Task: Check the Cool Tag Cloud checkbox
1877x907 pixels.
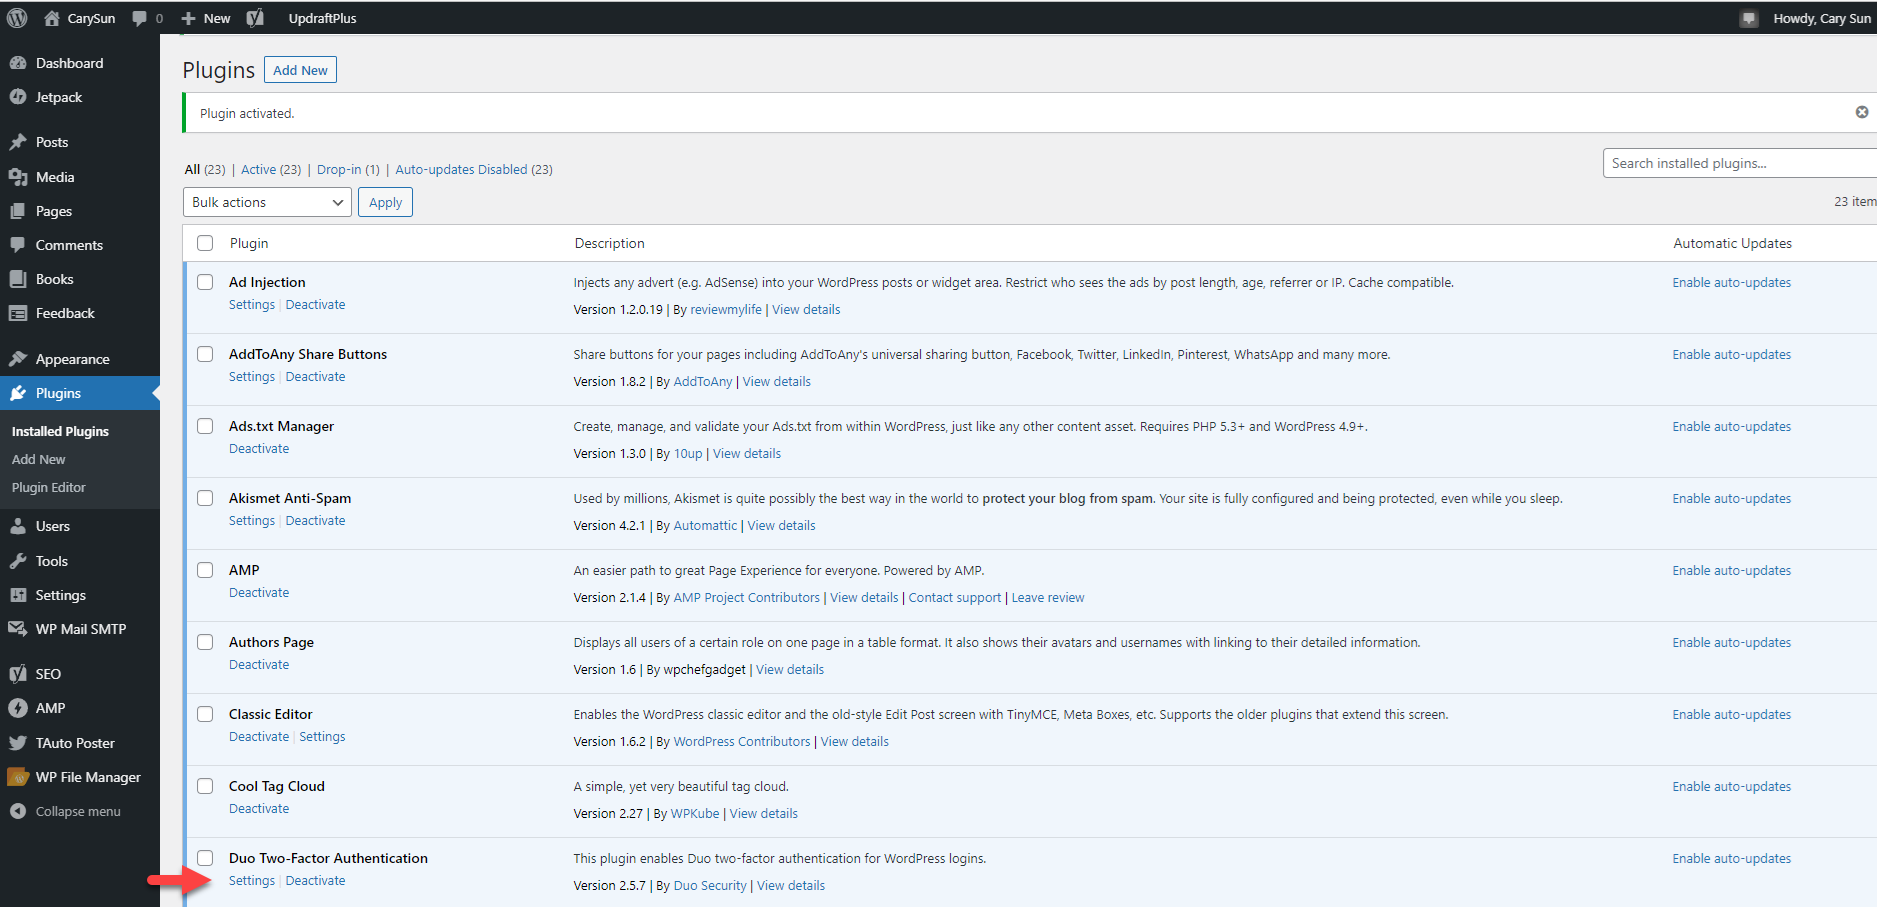Action: [x=205, y=786]
